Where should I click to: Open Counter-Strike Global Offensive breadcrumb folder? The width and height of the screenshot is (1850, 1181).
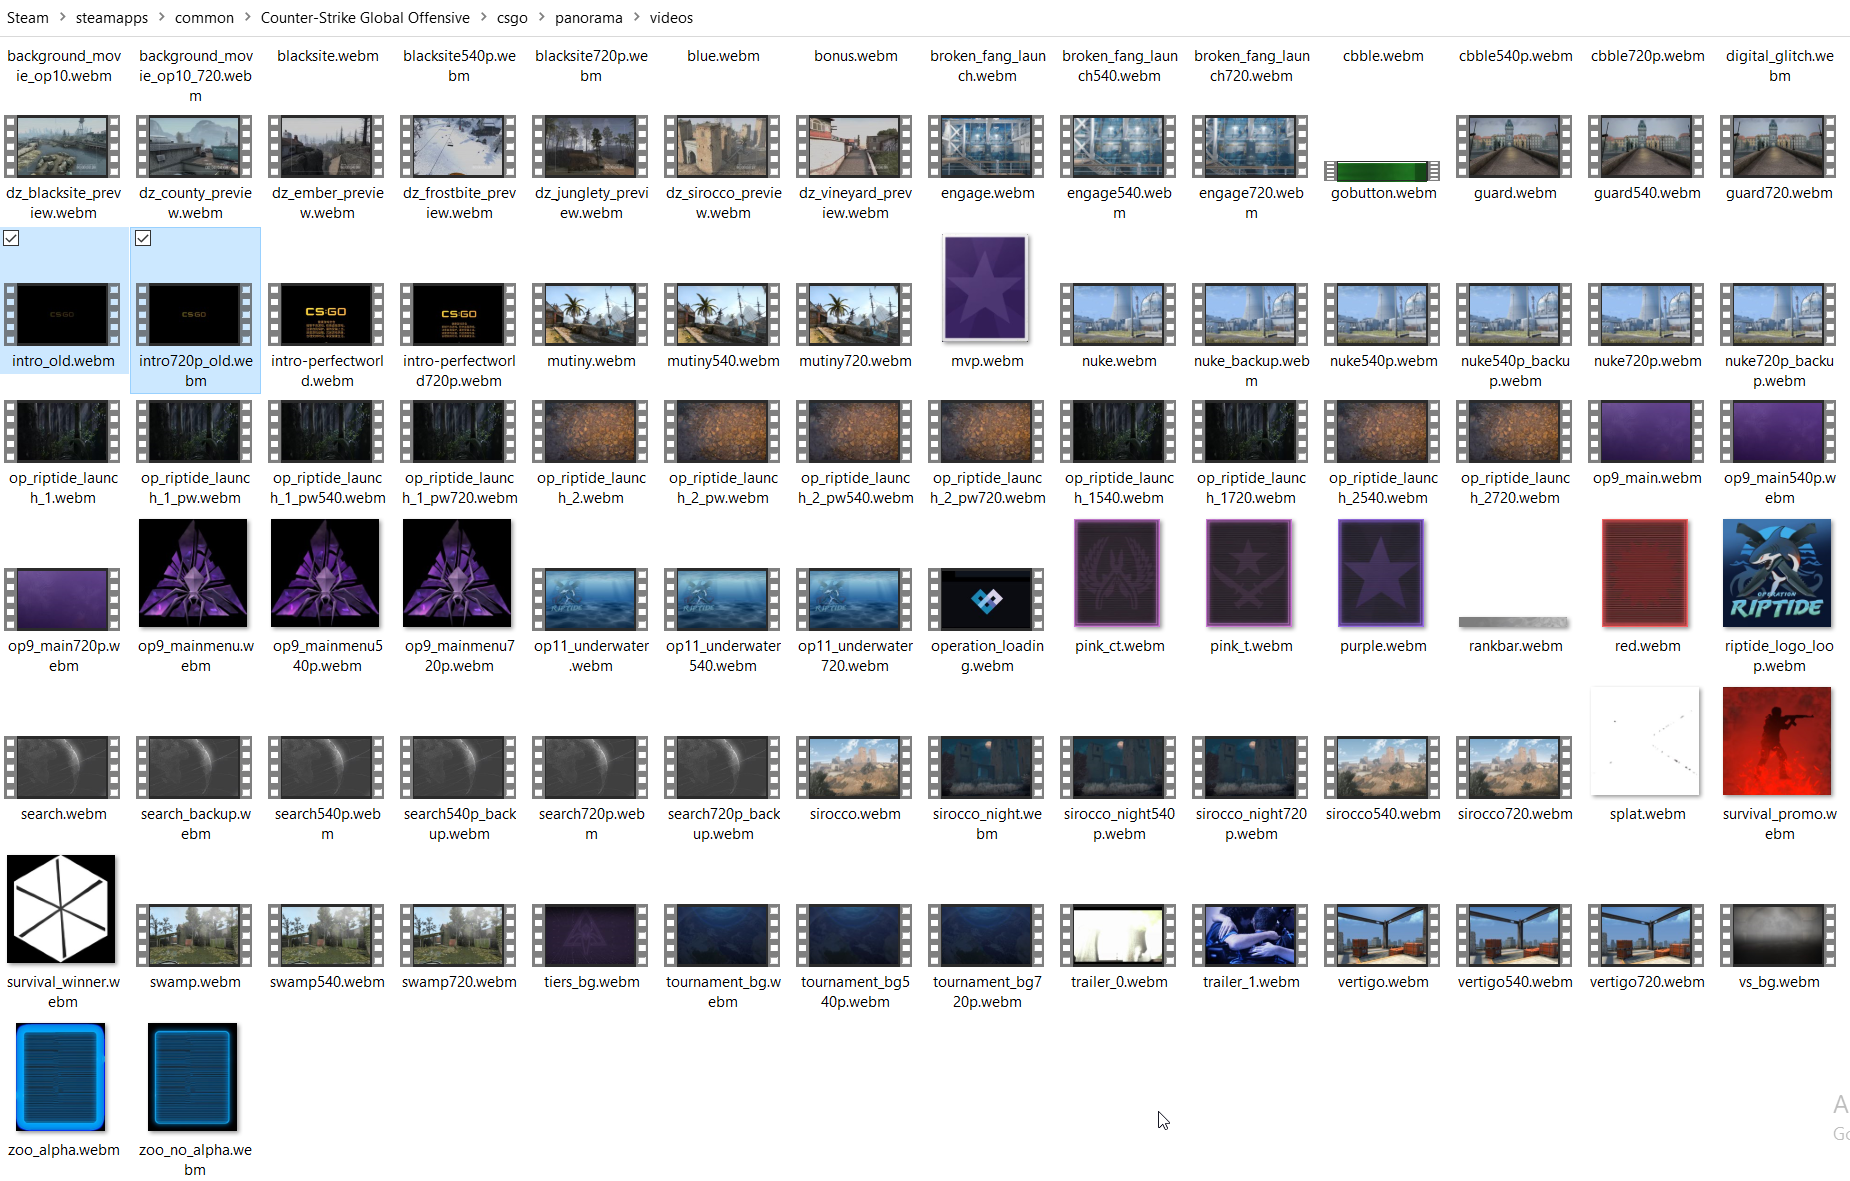pos(365,17)
